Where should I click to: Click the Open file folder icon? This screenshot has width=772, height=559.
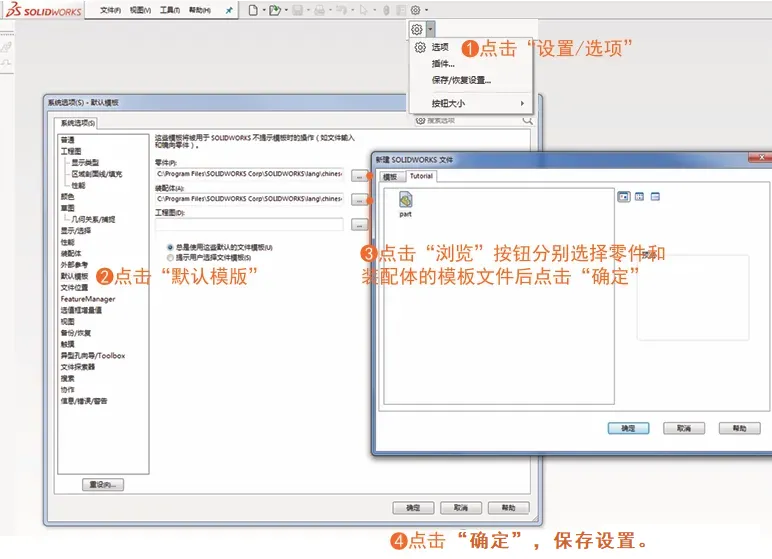(275, 10)
